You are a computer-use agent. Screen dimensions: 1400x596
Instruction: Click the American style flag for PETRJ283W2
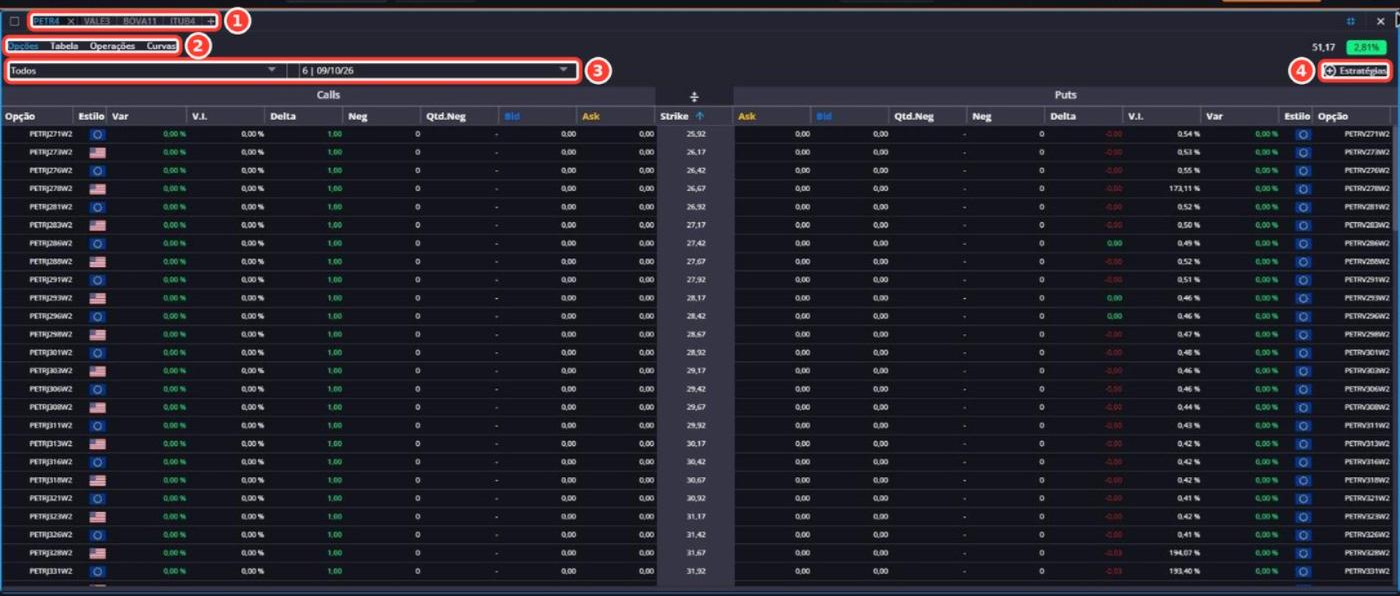97,225
